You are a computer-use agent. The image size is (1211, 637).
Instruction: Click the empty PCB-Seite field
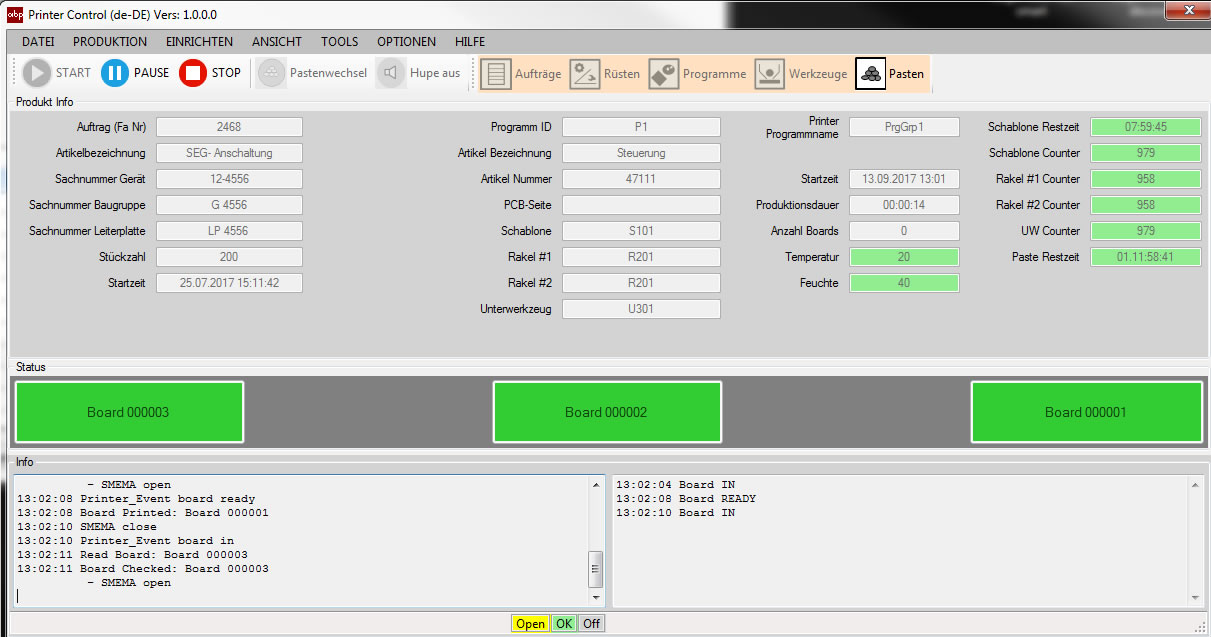(x=641, y=205)
